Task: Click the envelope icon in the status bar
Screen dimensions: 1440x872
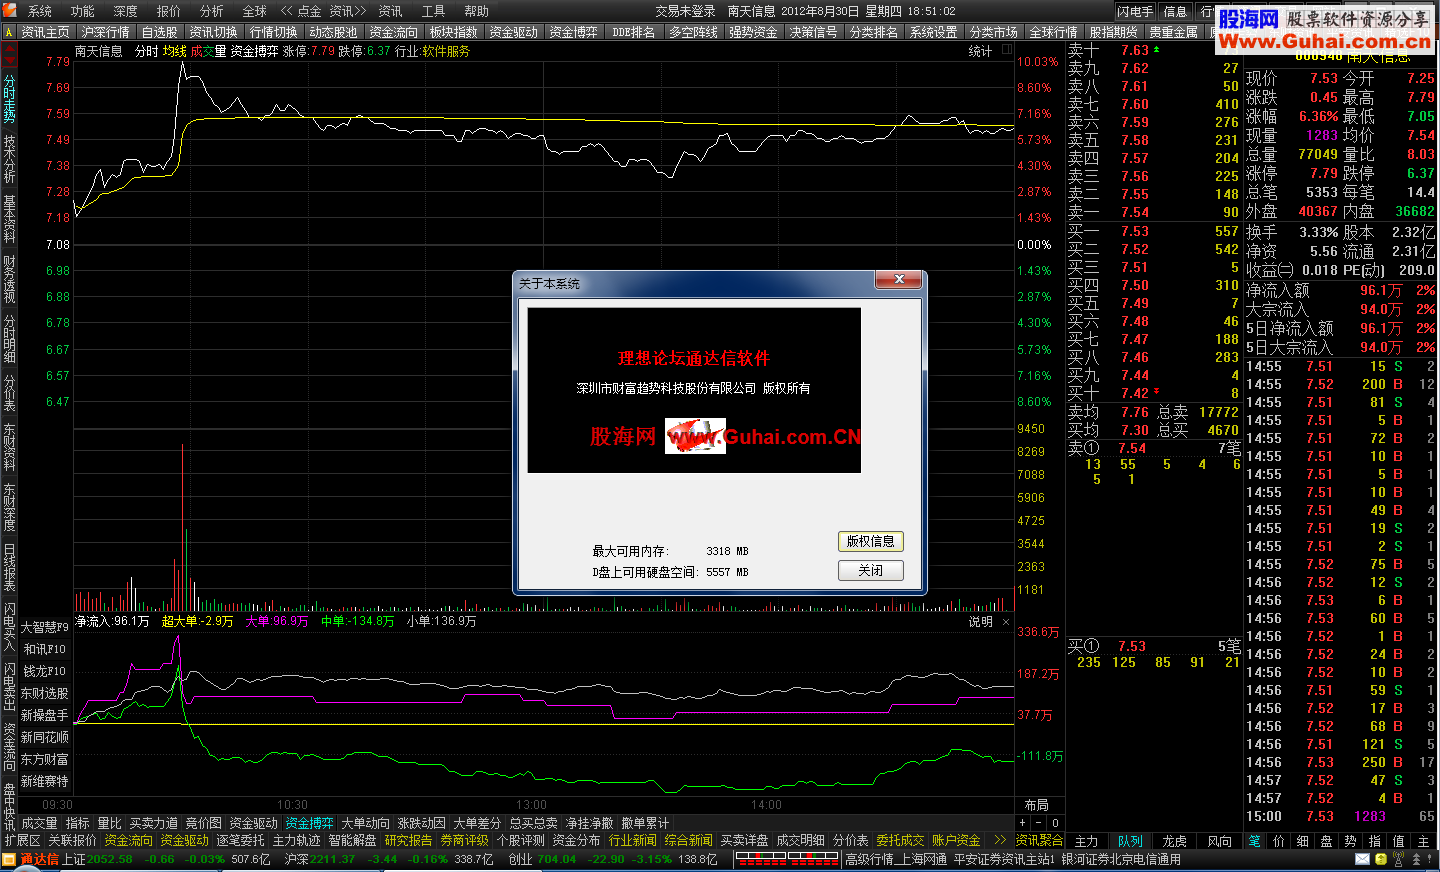Action: [1362, 859]
